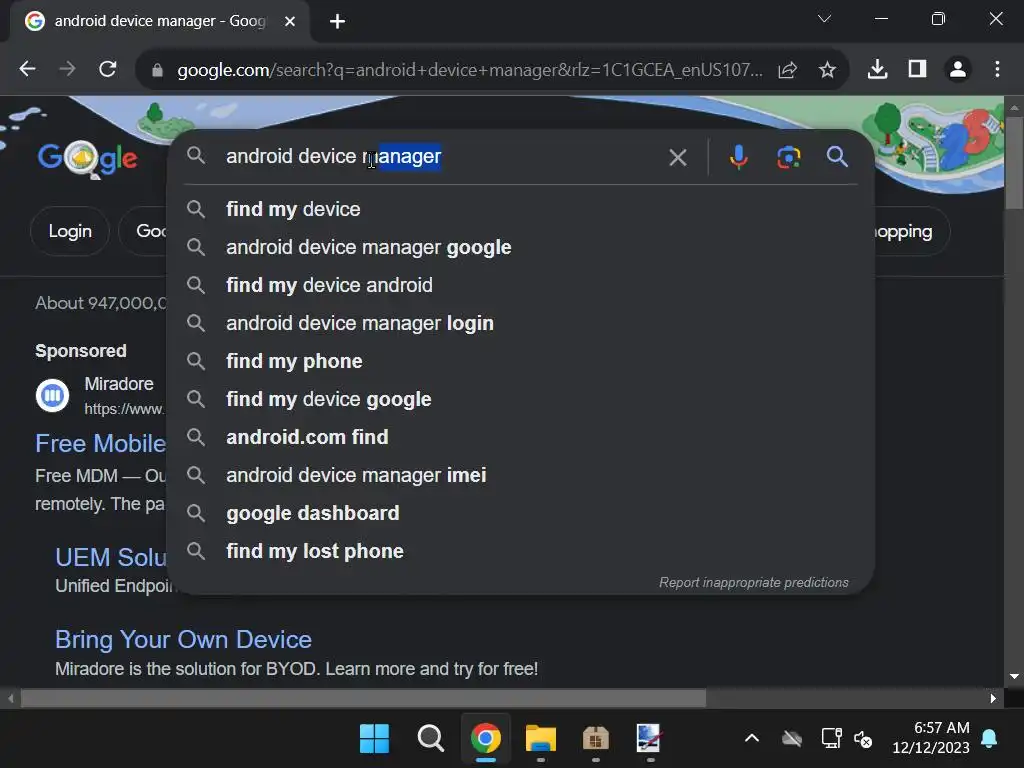Click the Miradore site favicon
The image size is (1024, 768).
(52, 395)
